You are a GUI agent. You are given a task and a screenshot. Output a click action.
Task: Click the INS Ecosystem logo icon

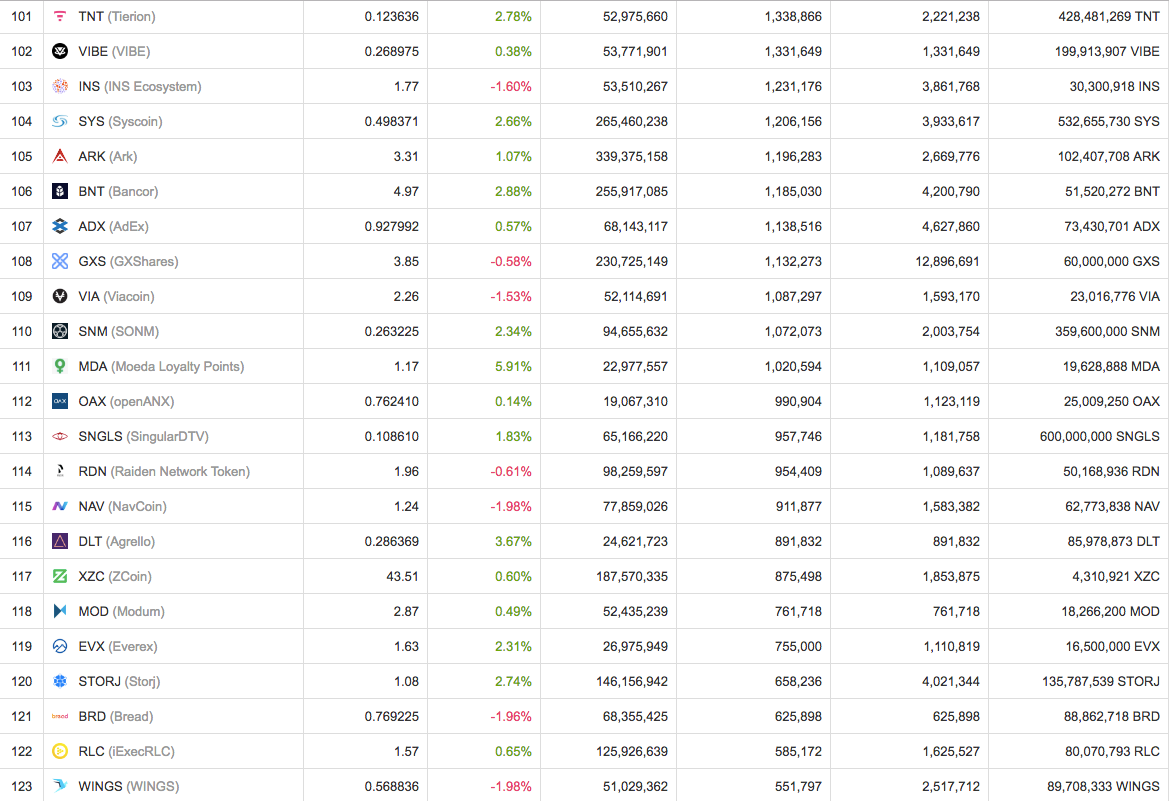pos(60,87)
